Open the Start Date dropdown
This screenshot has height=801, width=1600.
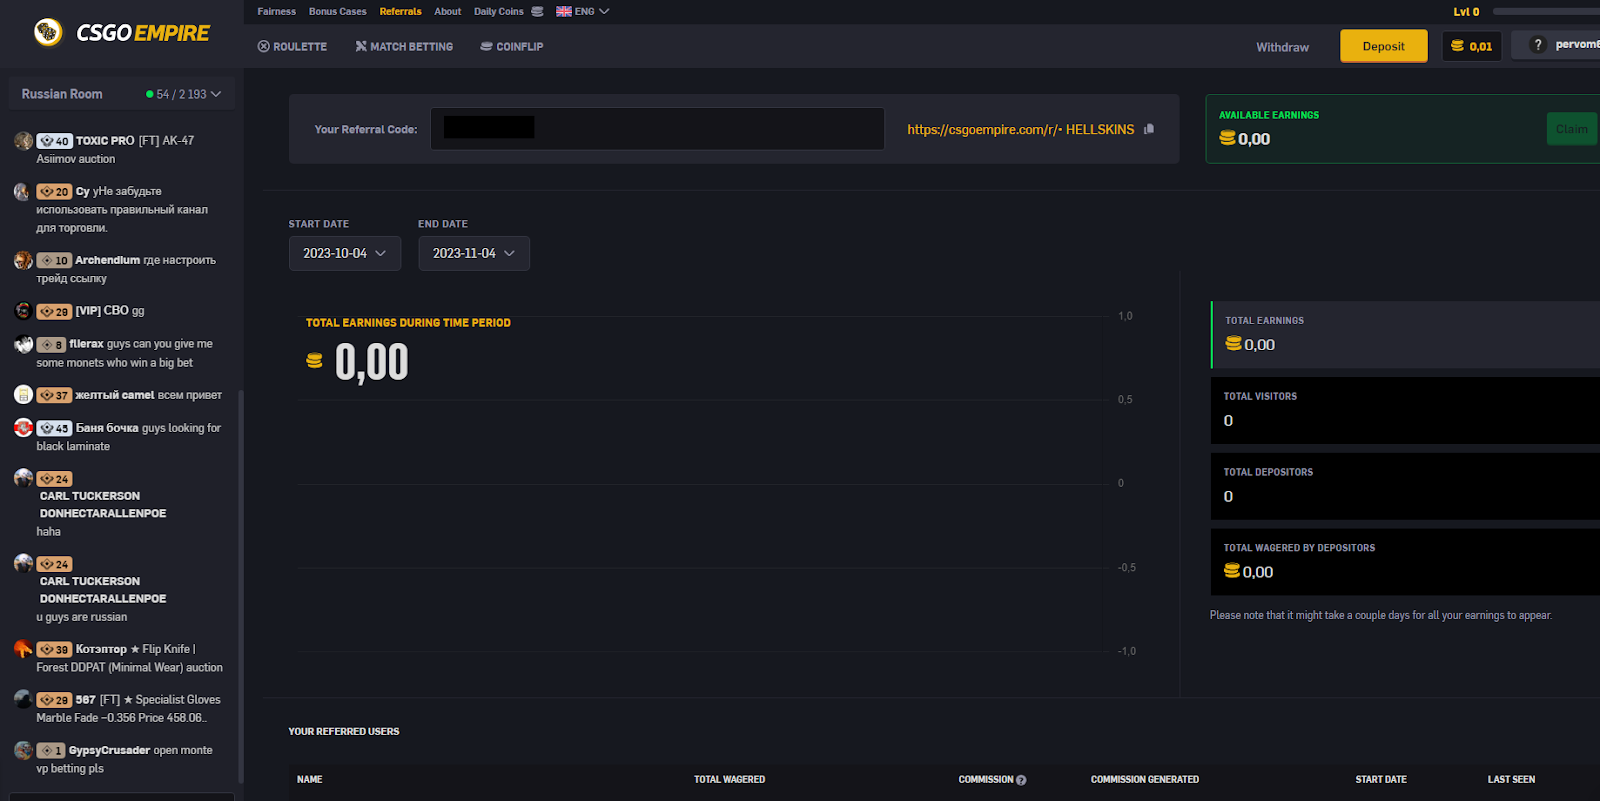[x=345, y=254]
